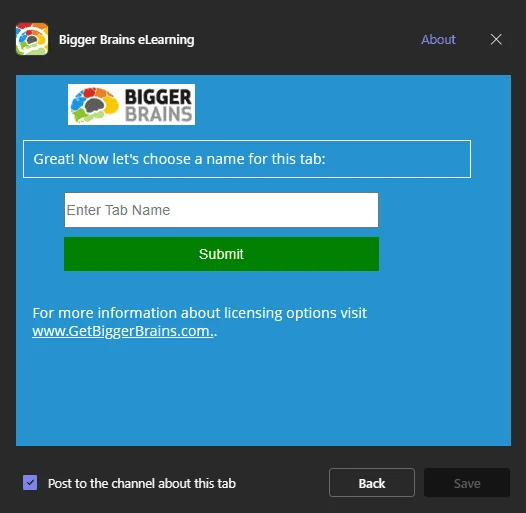Click the colorful brain graphic in the logo
Screen dimensions: 526x513
click(95, 105)
